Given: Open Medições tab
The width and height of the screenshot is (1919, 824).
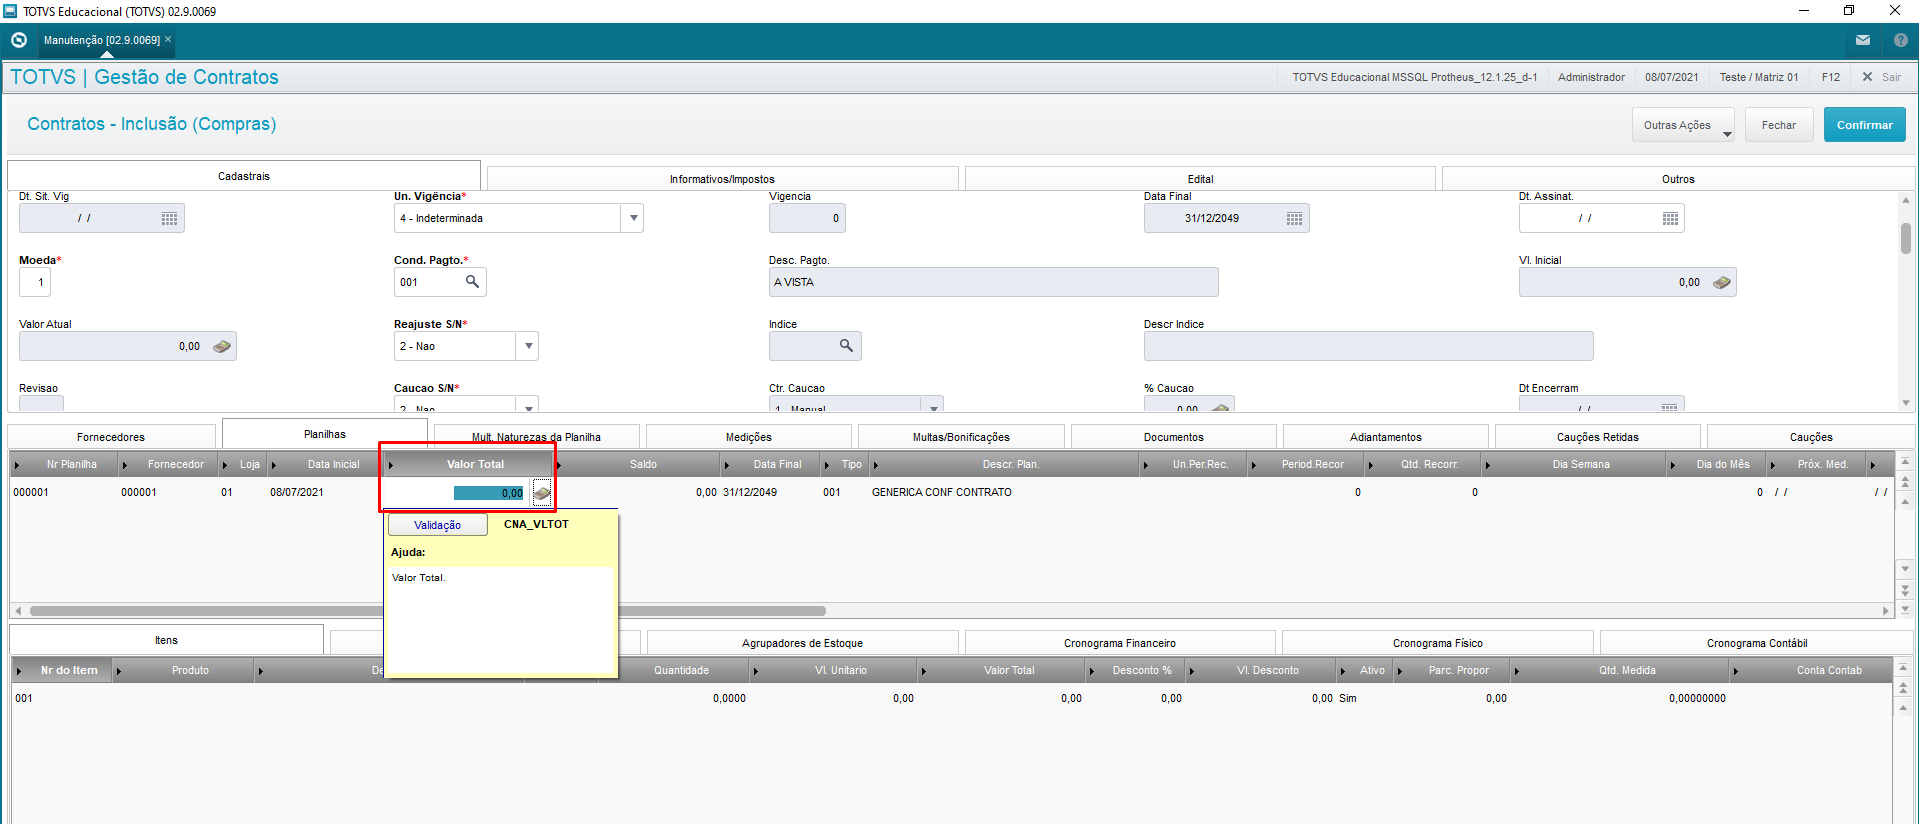Looking at the screenshot, I should (x=749, y=437).
